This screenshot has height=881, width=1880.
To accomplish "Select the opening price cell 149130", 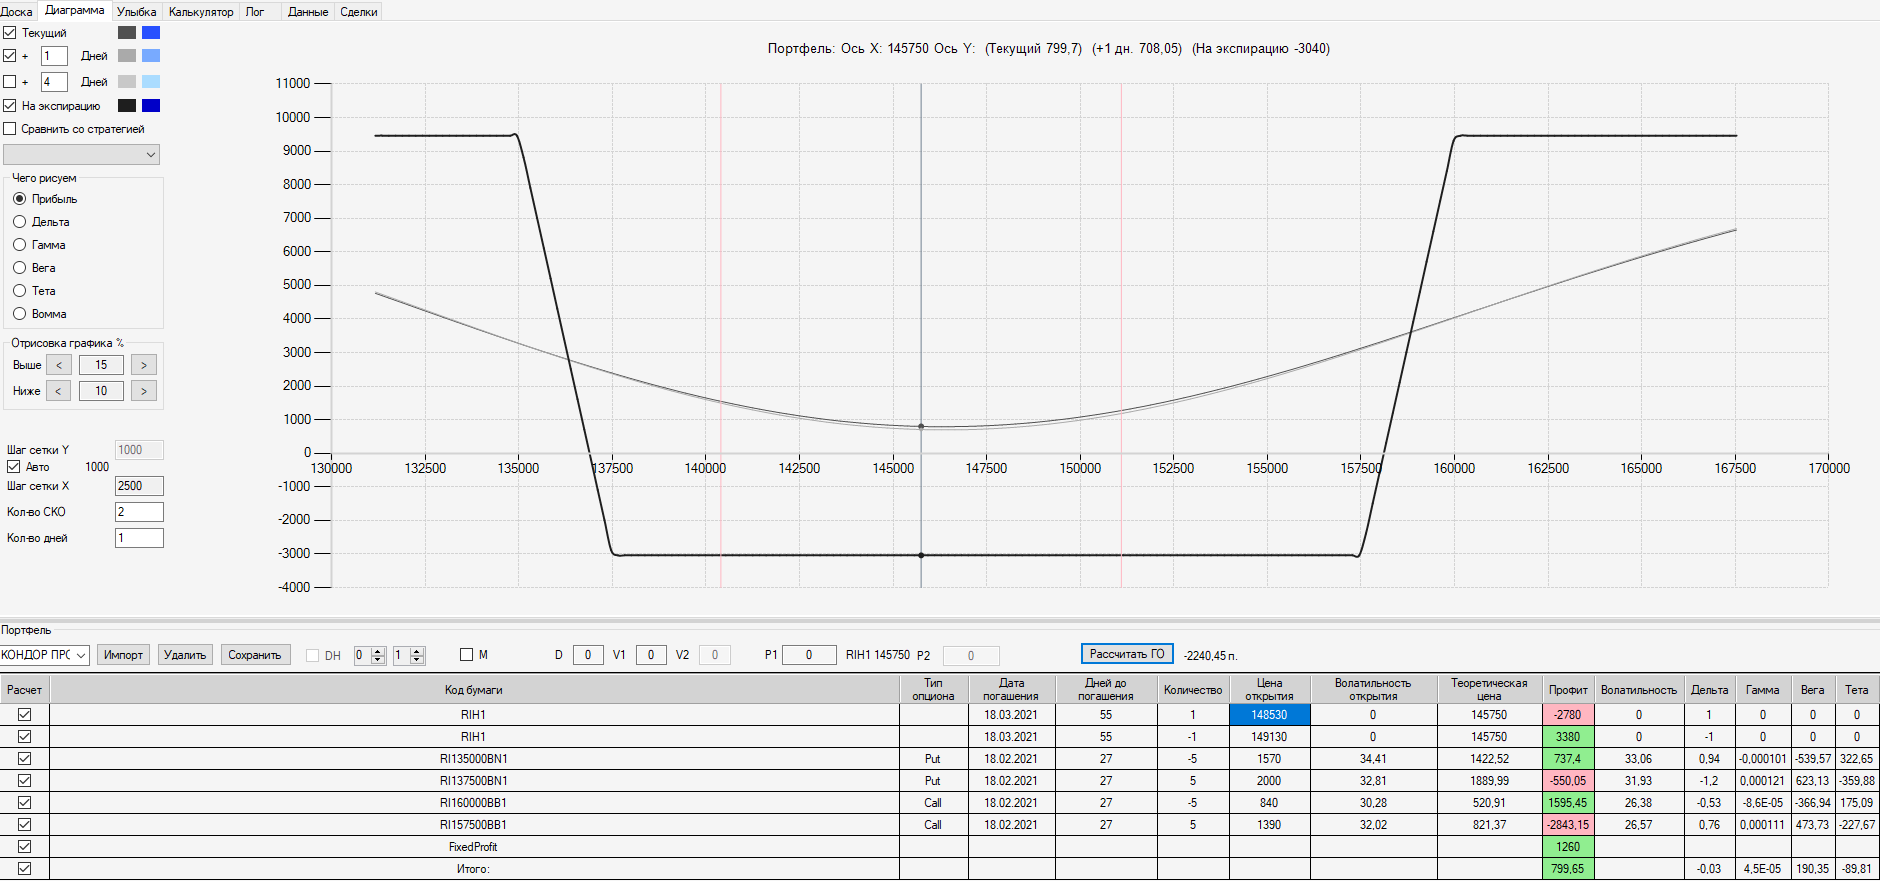I will coord(1269,737).
